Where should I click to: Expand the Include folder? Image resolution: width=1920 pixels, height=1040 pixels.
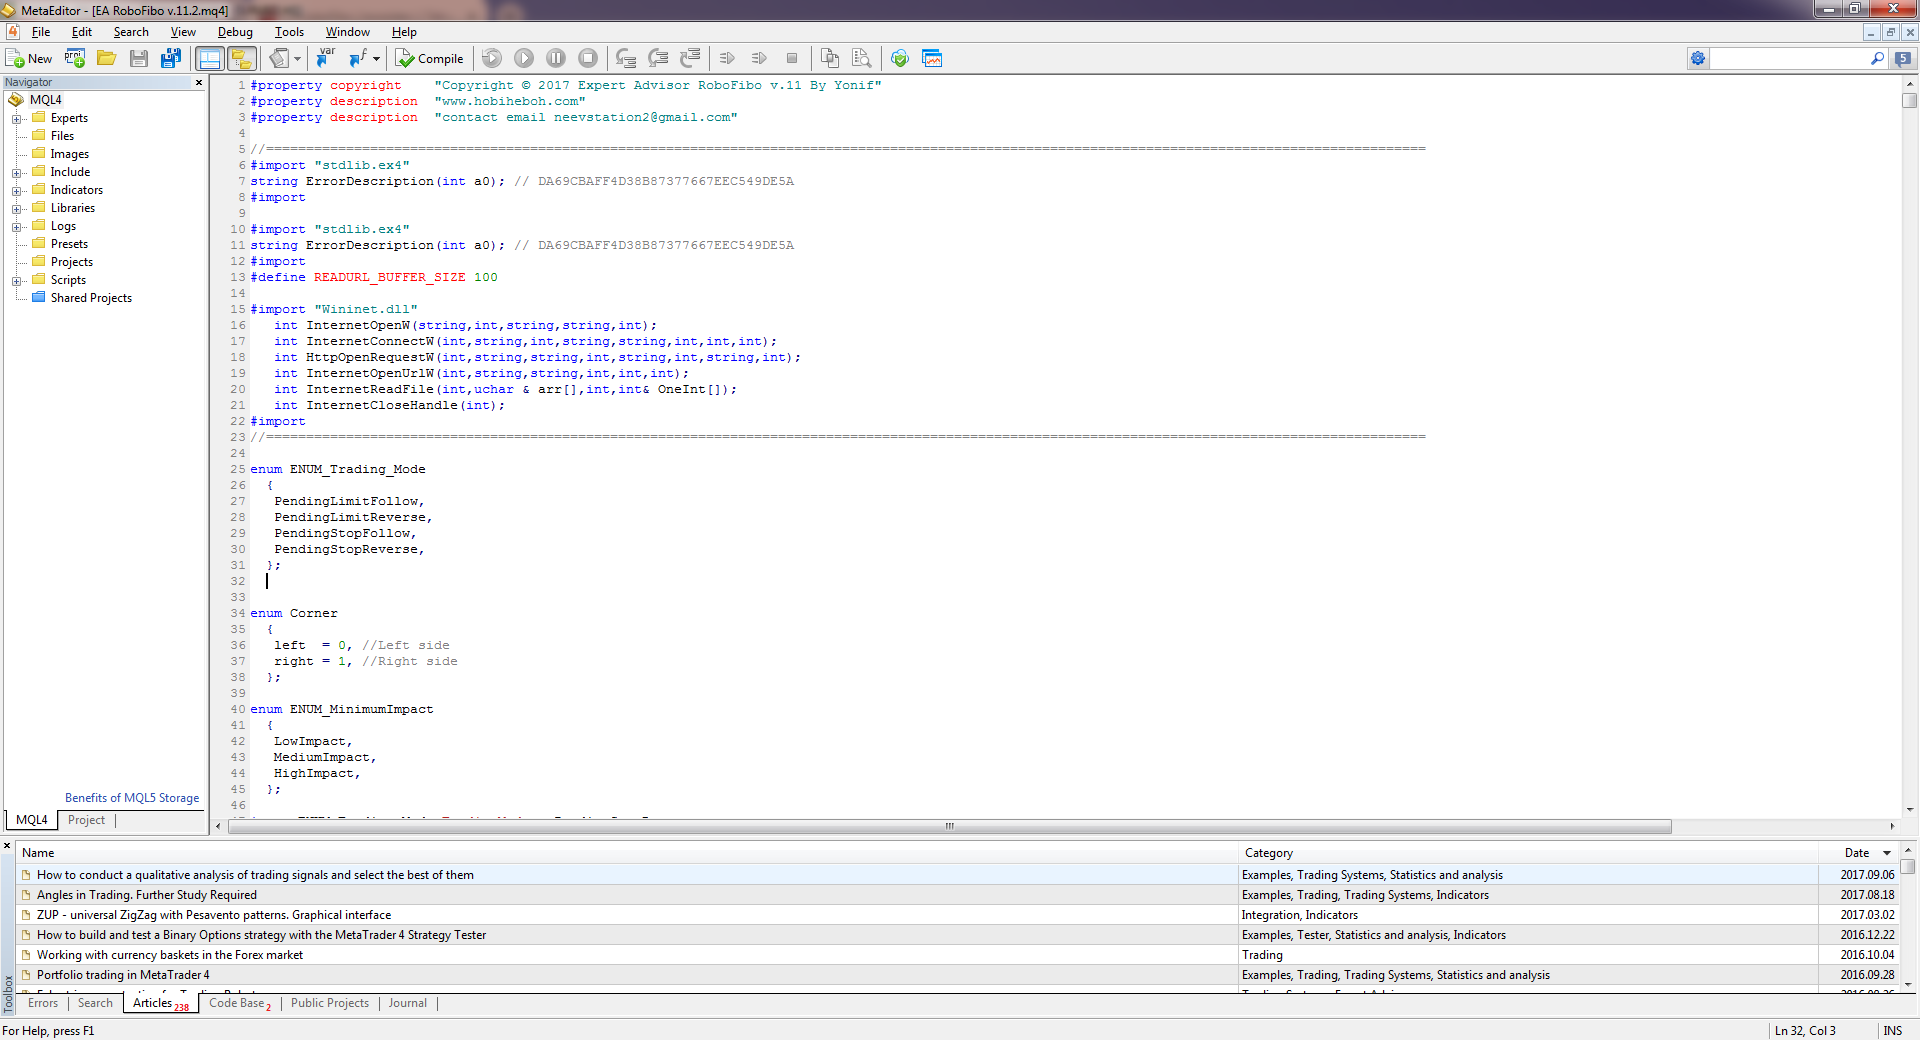coord(17,173)
